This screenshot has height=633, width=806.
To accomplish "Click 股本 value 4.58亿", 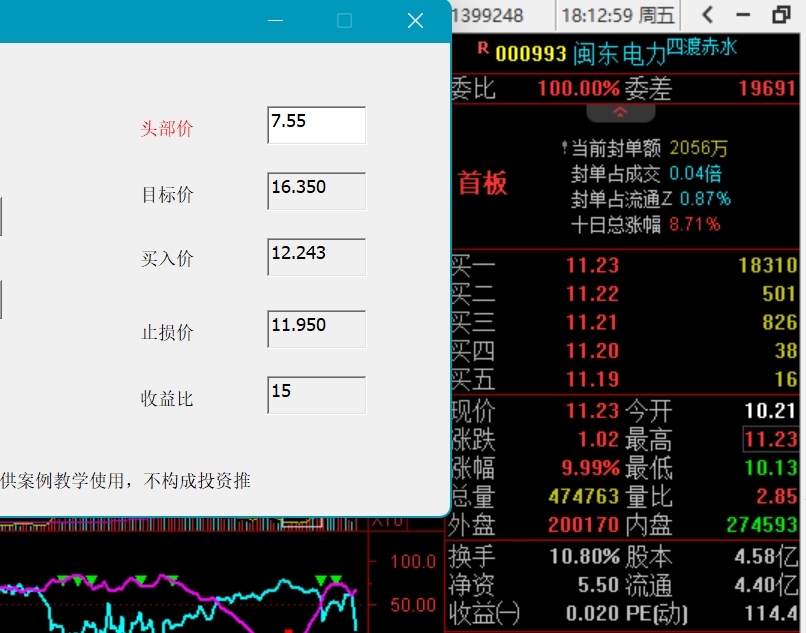I will click(766, 556).
